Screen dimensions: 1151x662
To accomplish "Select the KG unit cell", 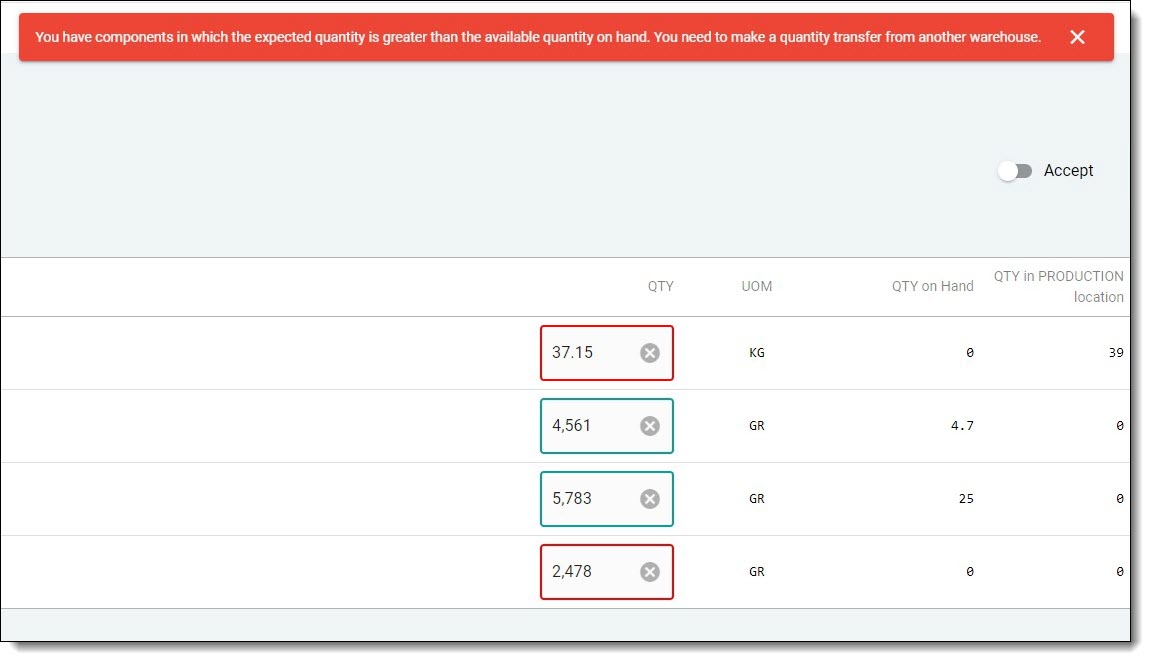I will [x=756, y=353].
